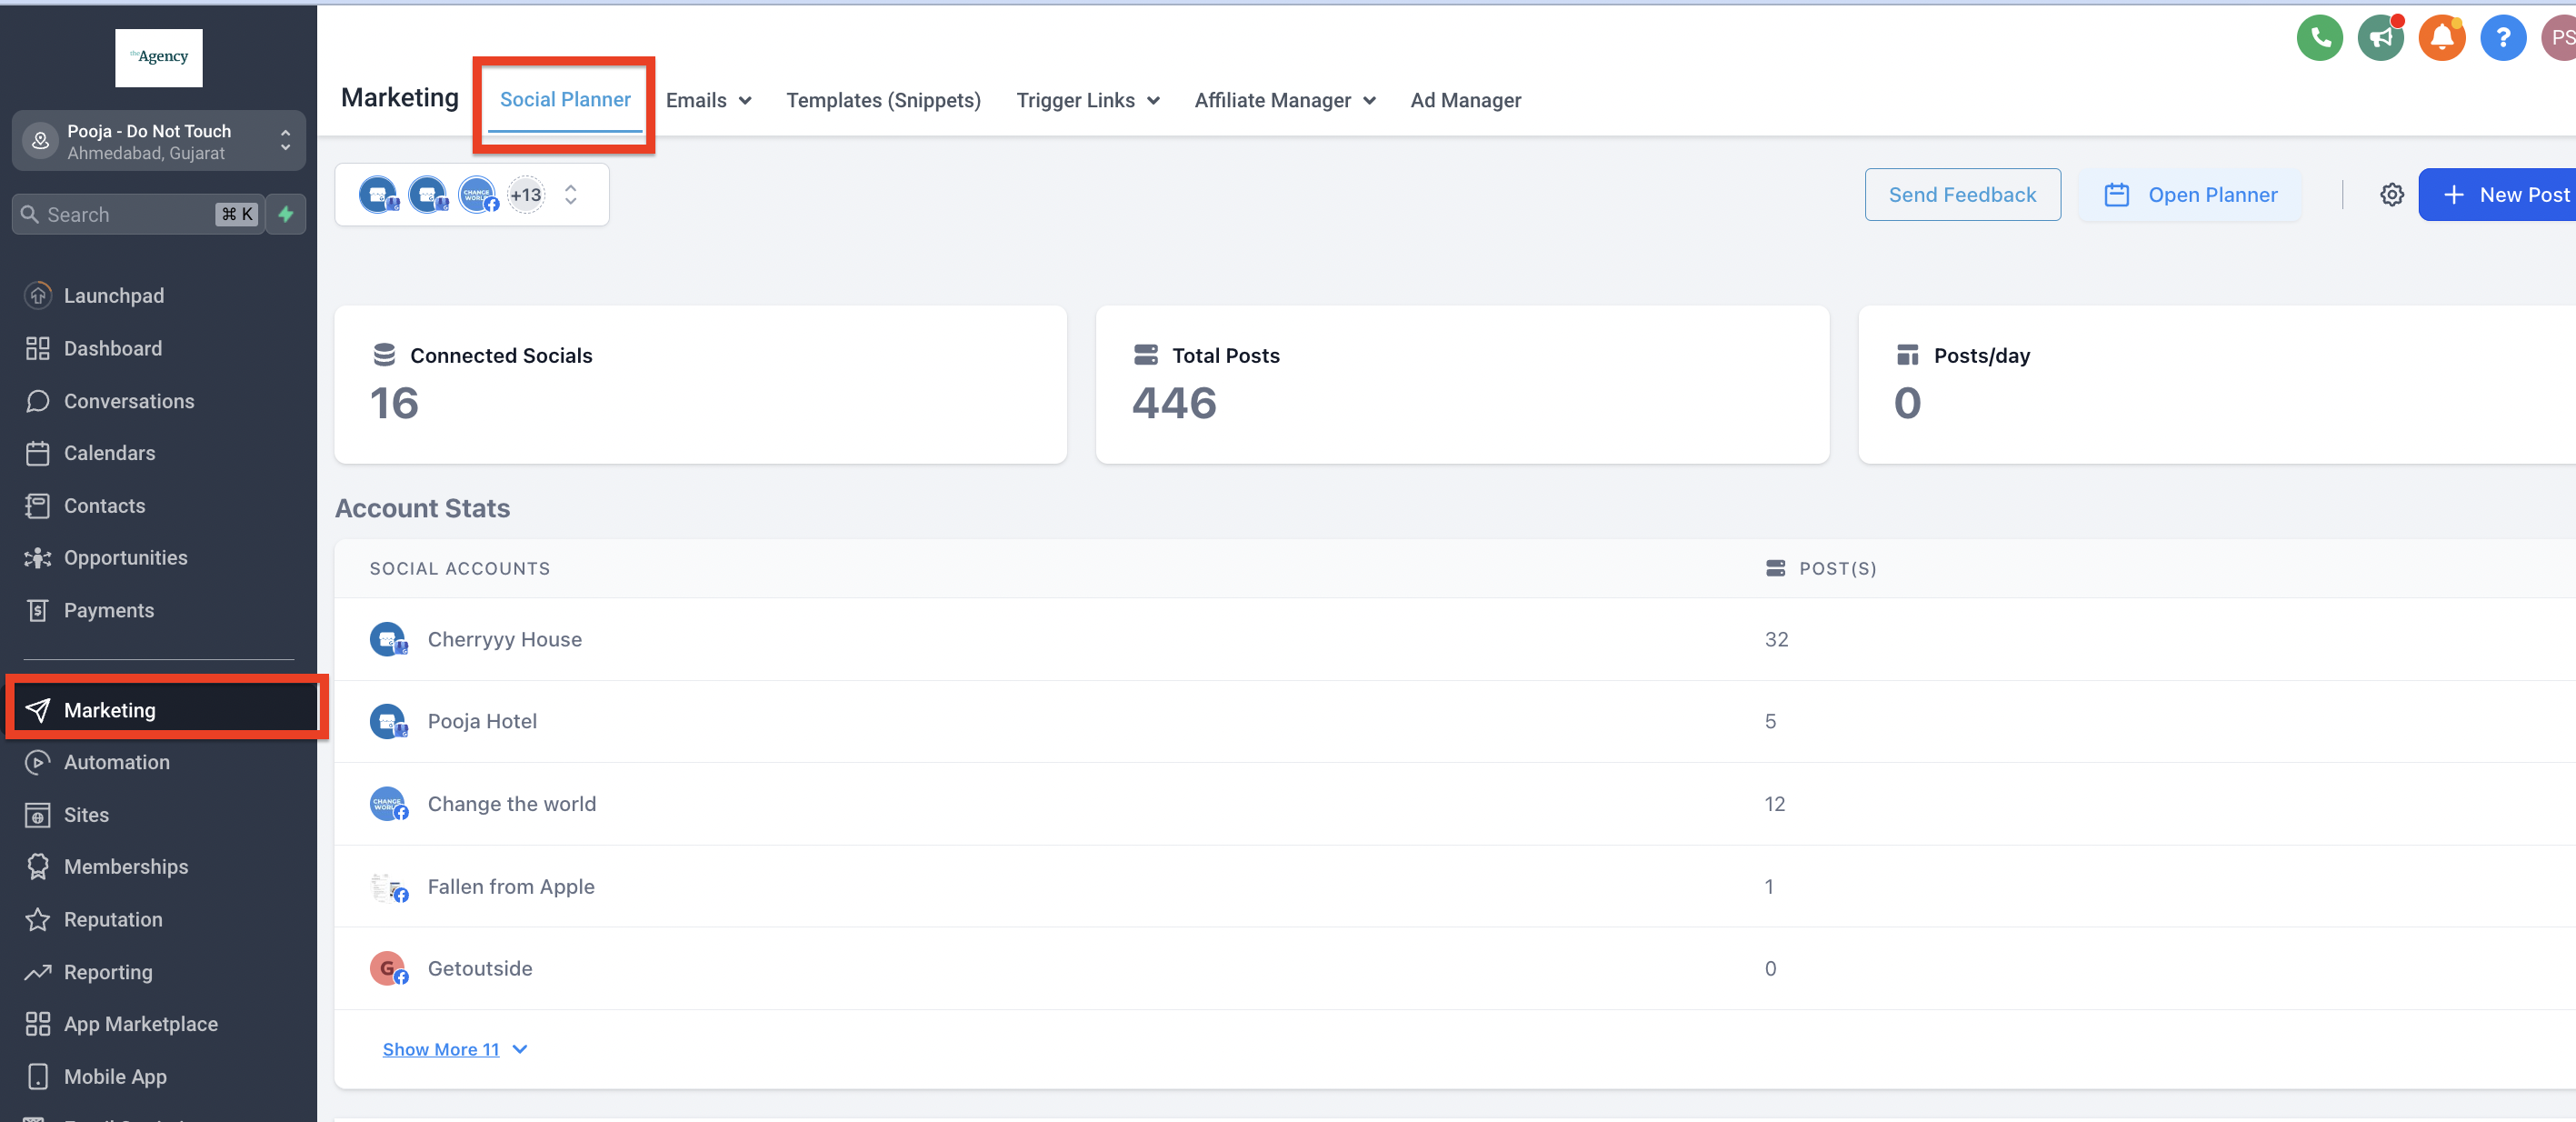Switch to the Templates (Snippets) tab
The width and height of the screenshot is (2576, 1122).
(x=883, y=100)
